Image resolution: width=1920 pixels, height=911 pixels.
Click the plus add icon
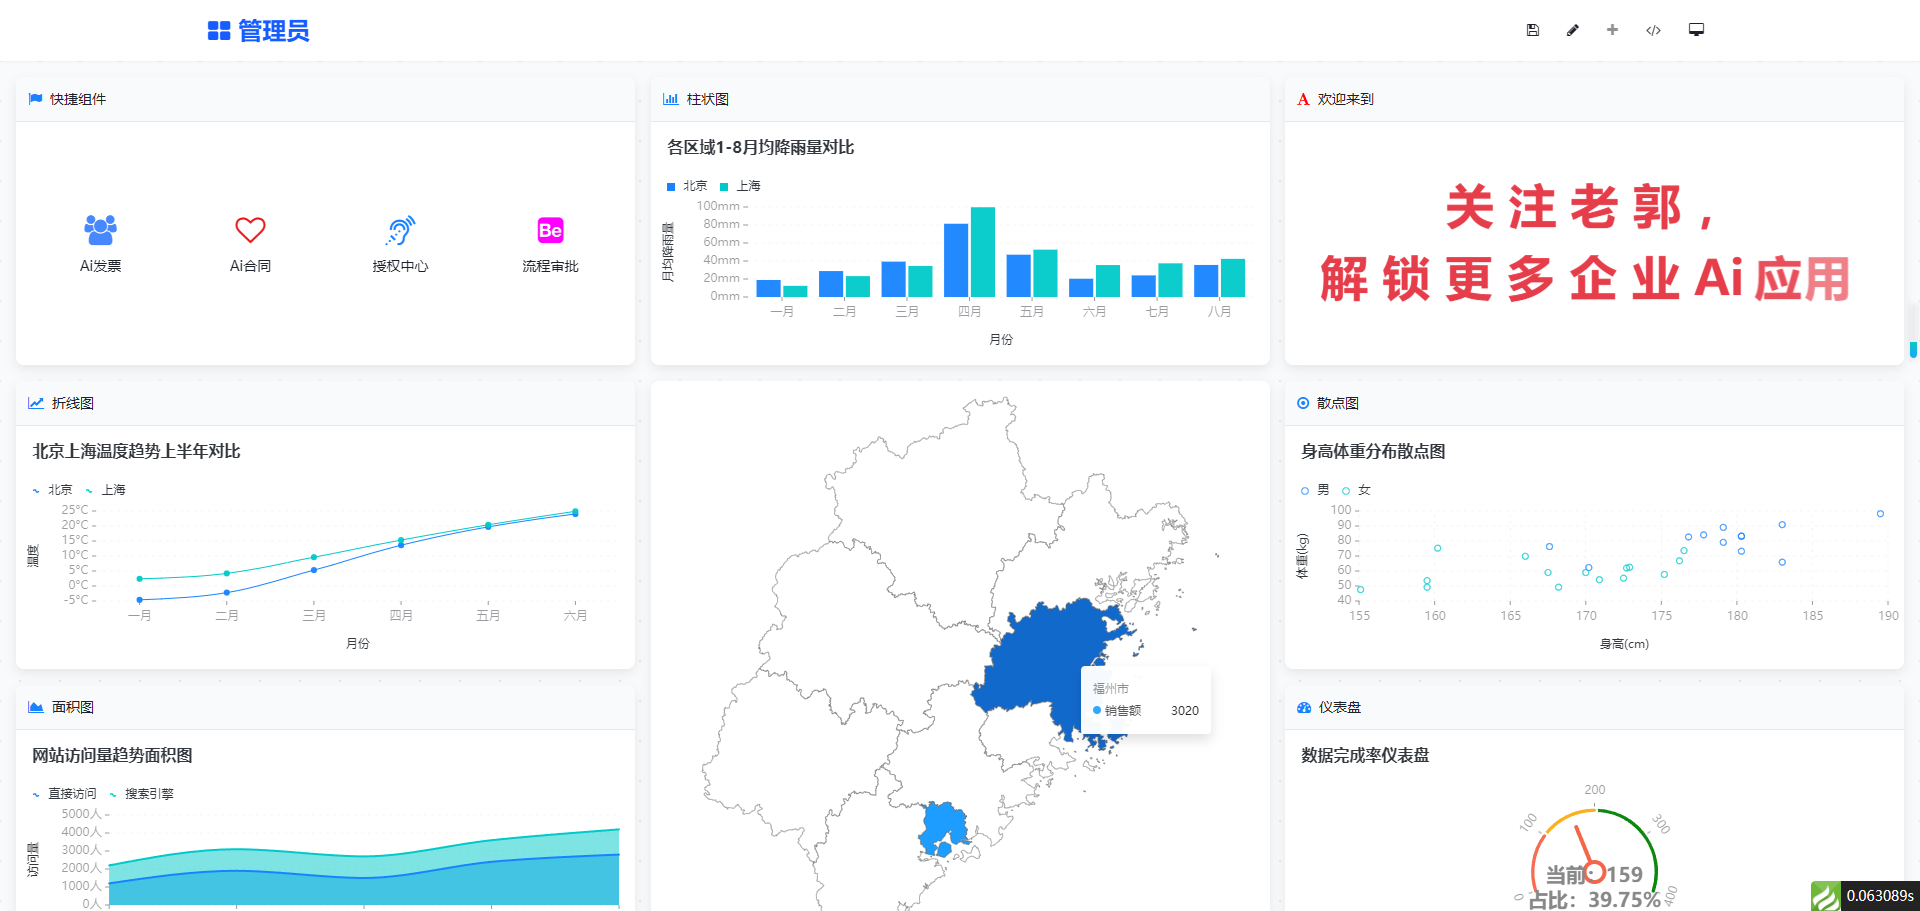click(1612, 30)
